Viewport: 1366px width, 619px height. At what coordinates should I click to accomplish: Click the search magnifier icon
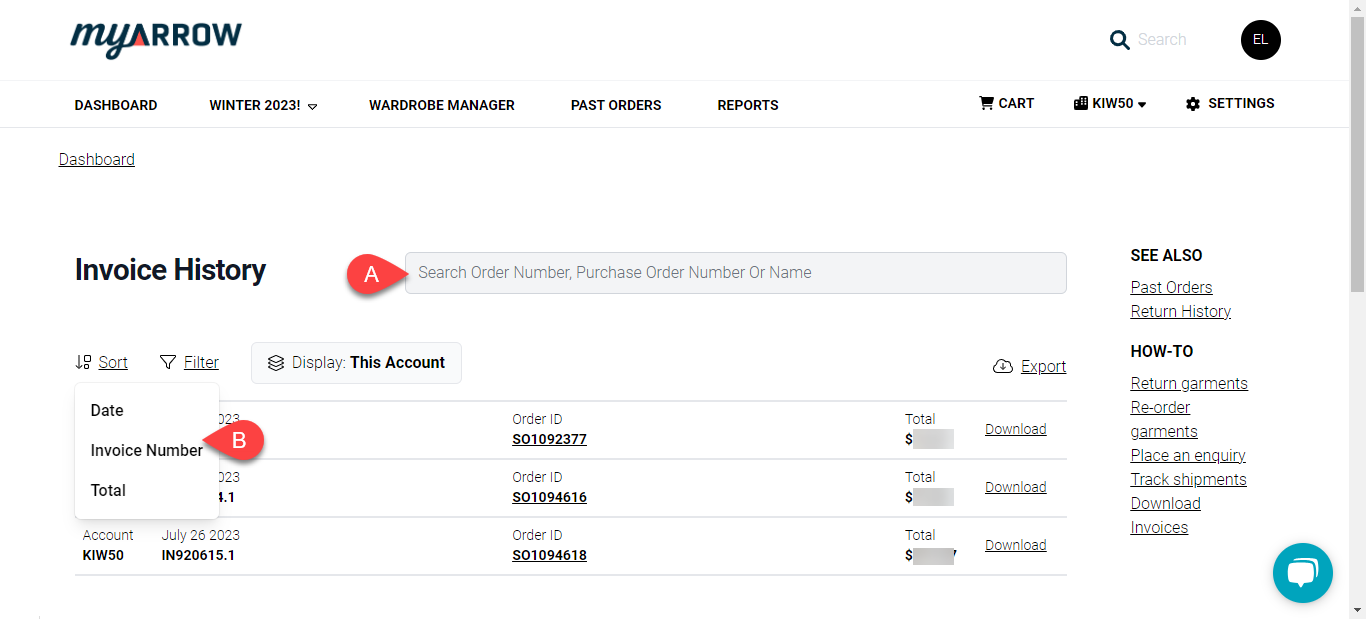click(x=1120, y=40)
